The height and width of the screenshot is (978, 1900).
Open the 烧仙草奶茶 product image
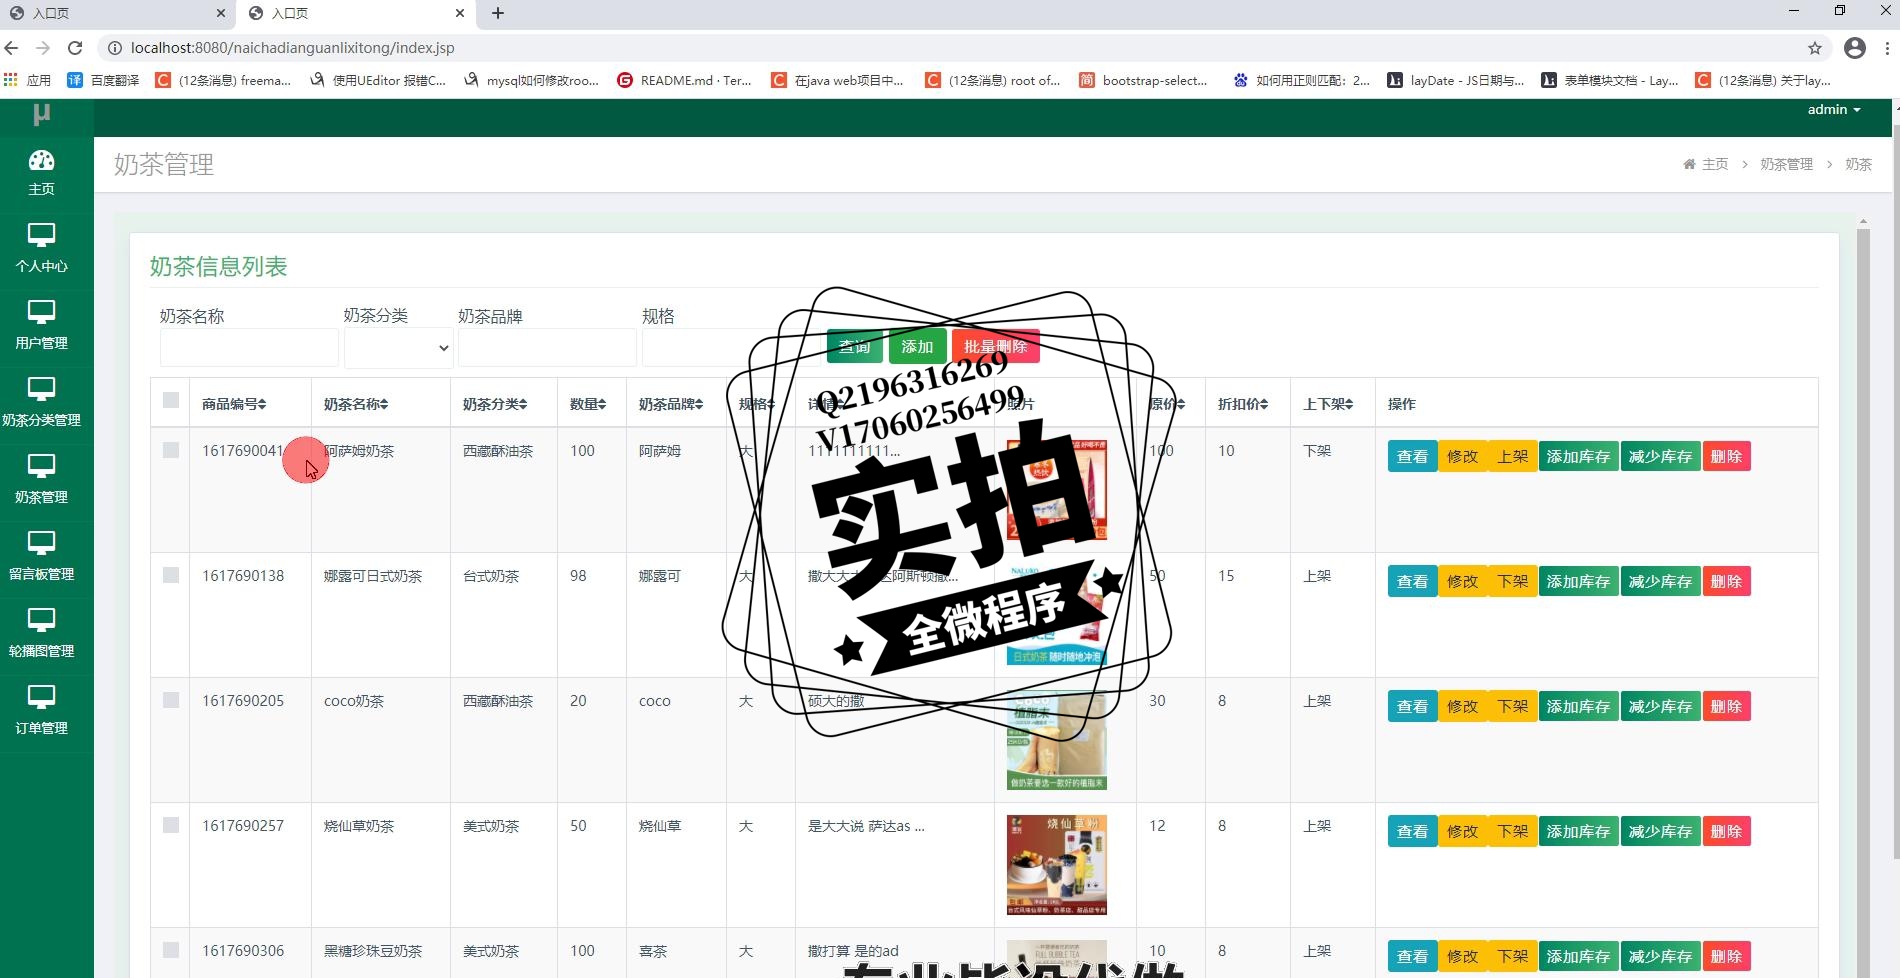point(1056,865)
